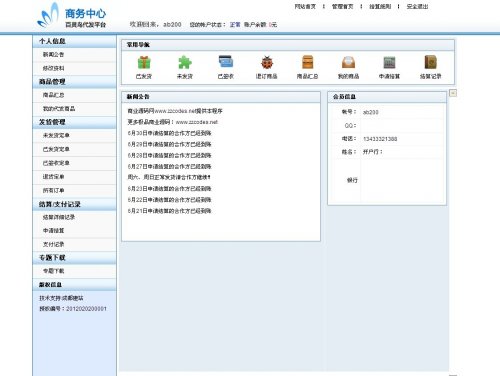
Task: Open 申请结算 in the left sidebar
Action: (53, 231)
